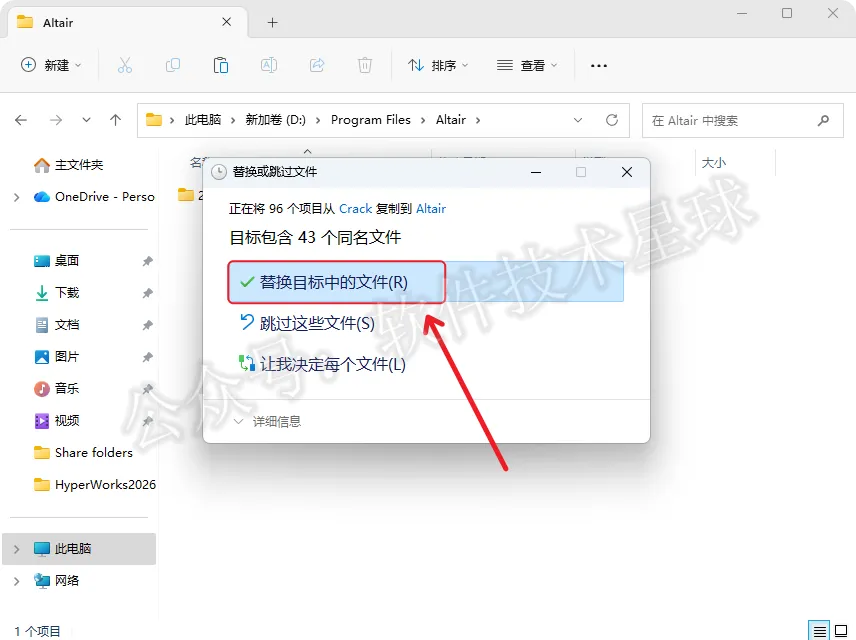Open 文档 documents in sidebar
The image size is (856, 640).
point(57,325)
